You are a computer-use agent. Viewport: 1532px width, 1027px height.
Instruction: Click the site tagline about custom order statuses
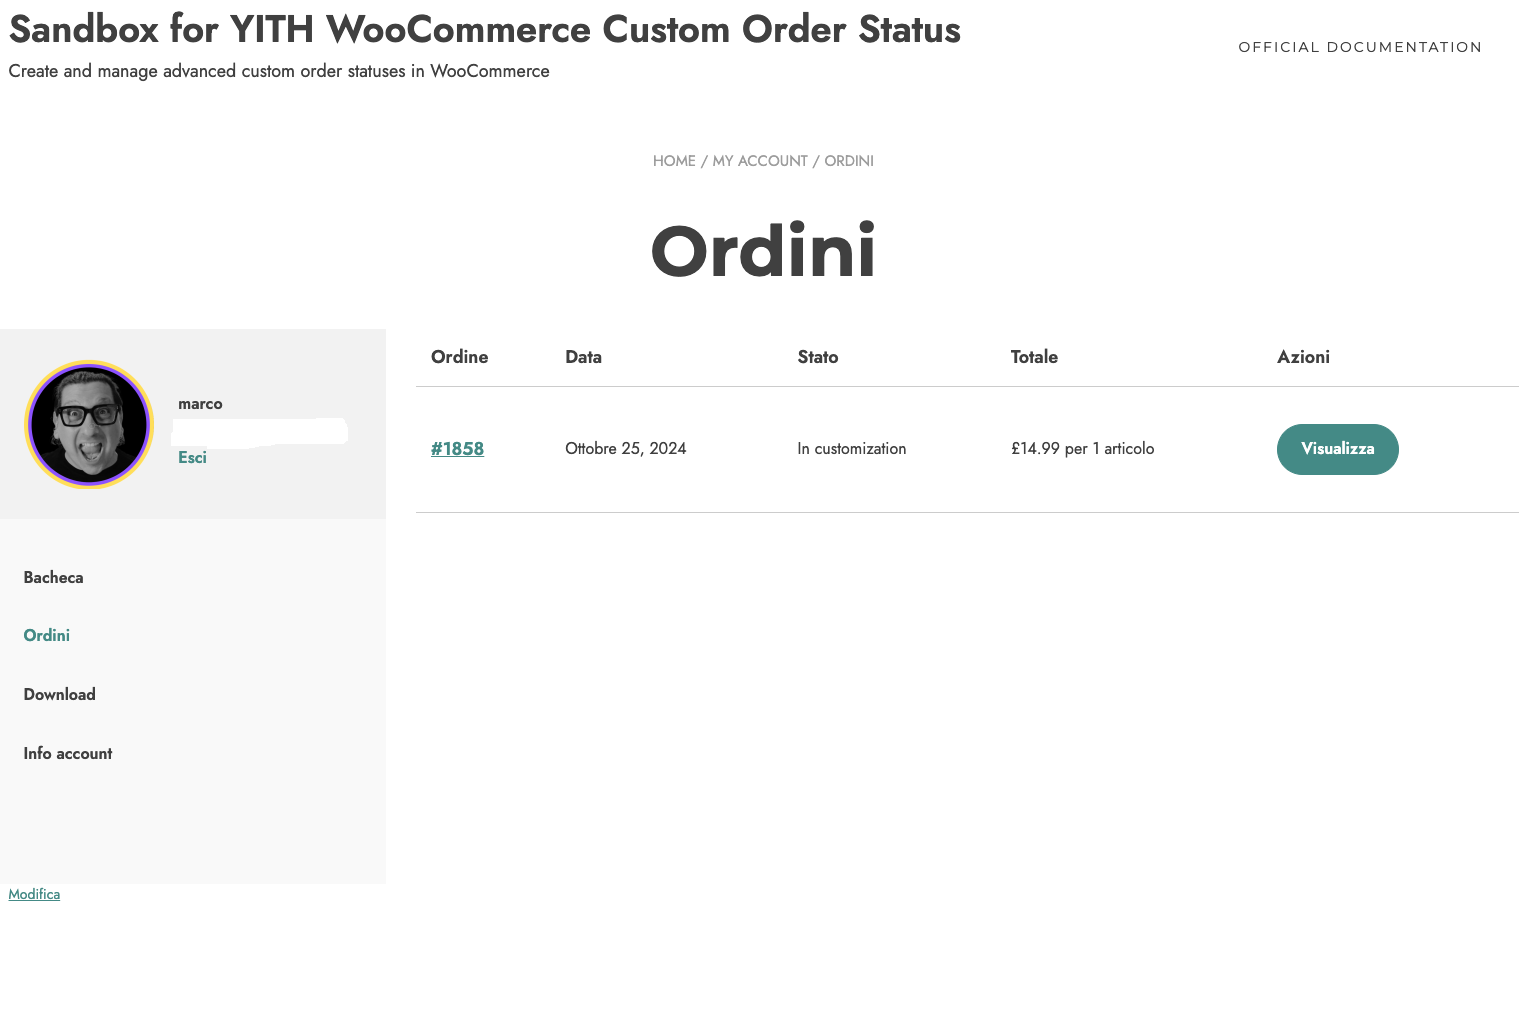click(x=279, y=71)
